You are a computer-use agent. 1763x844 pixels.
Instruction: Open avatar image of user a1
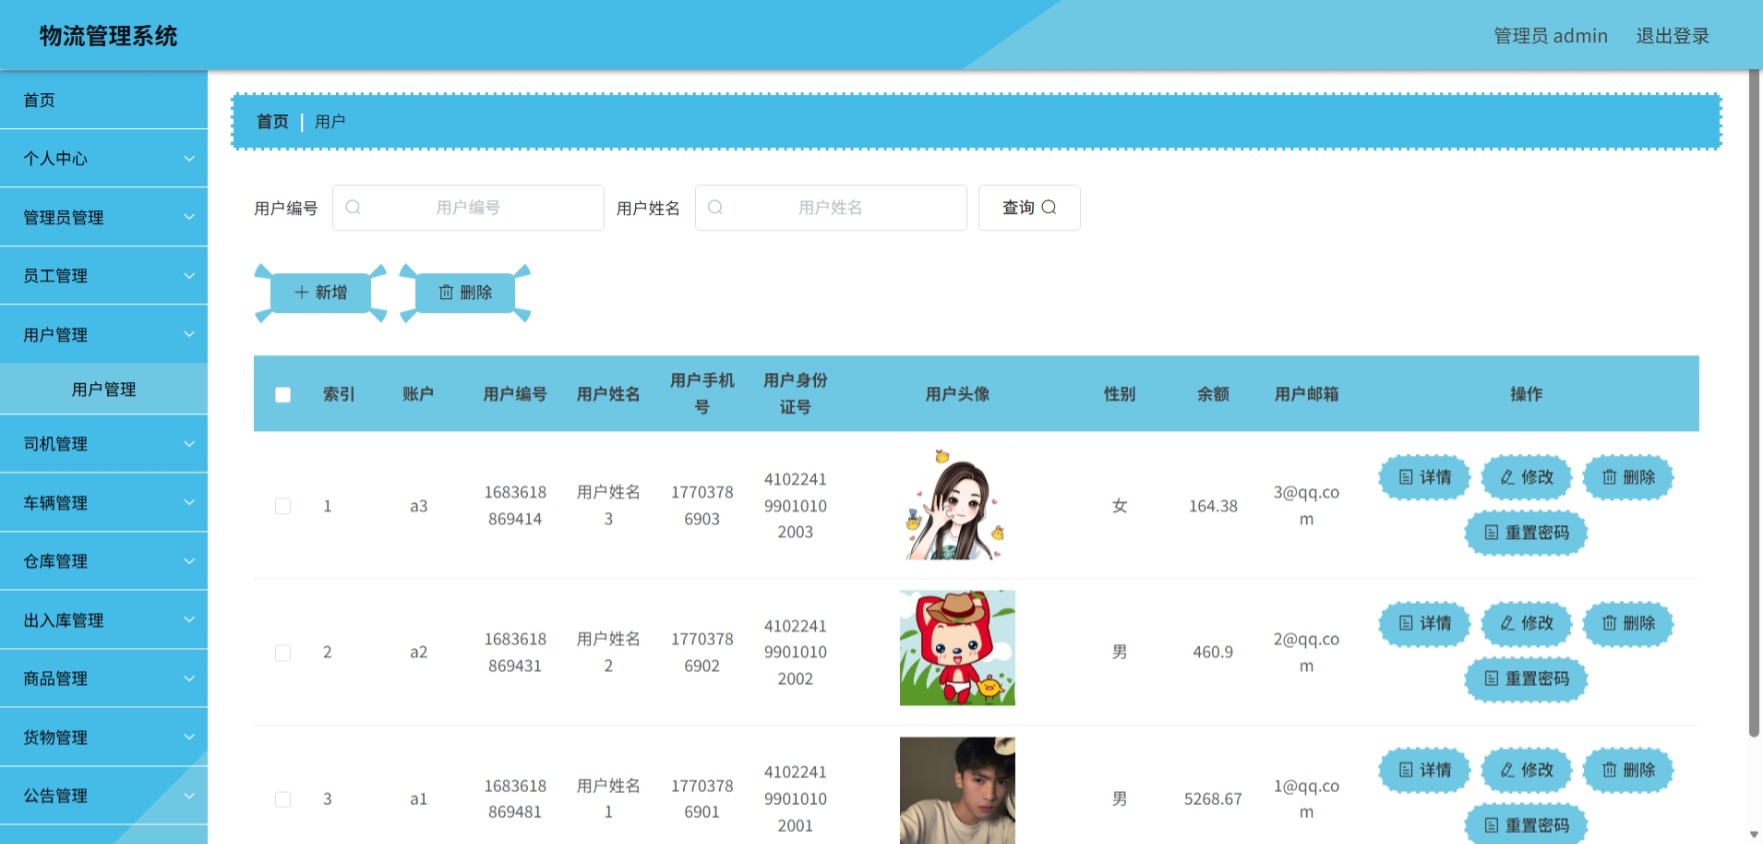[957, 790]
